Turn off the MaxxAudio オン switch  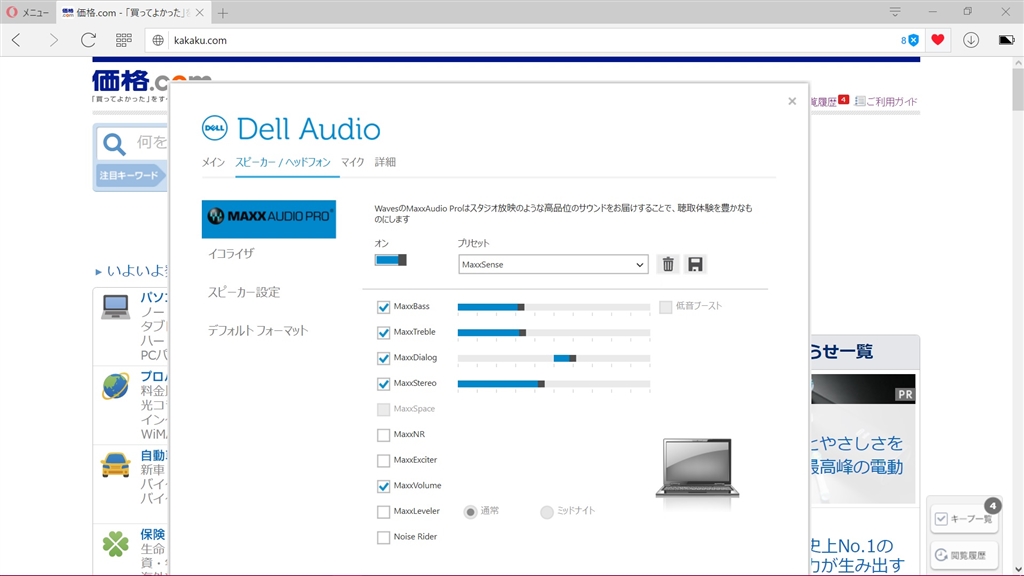[391, 260]
